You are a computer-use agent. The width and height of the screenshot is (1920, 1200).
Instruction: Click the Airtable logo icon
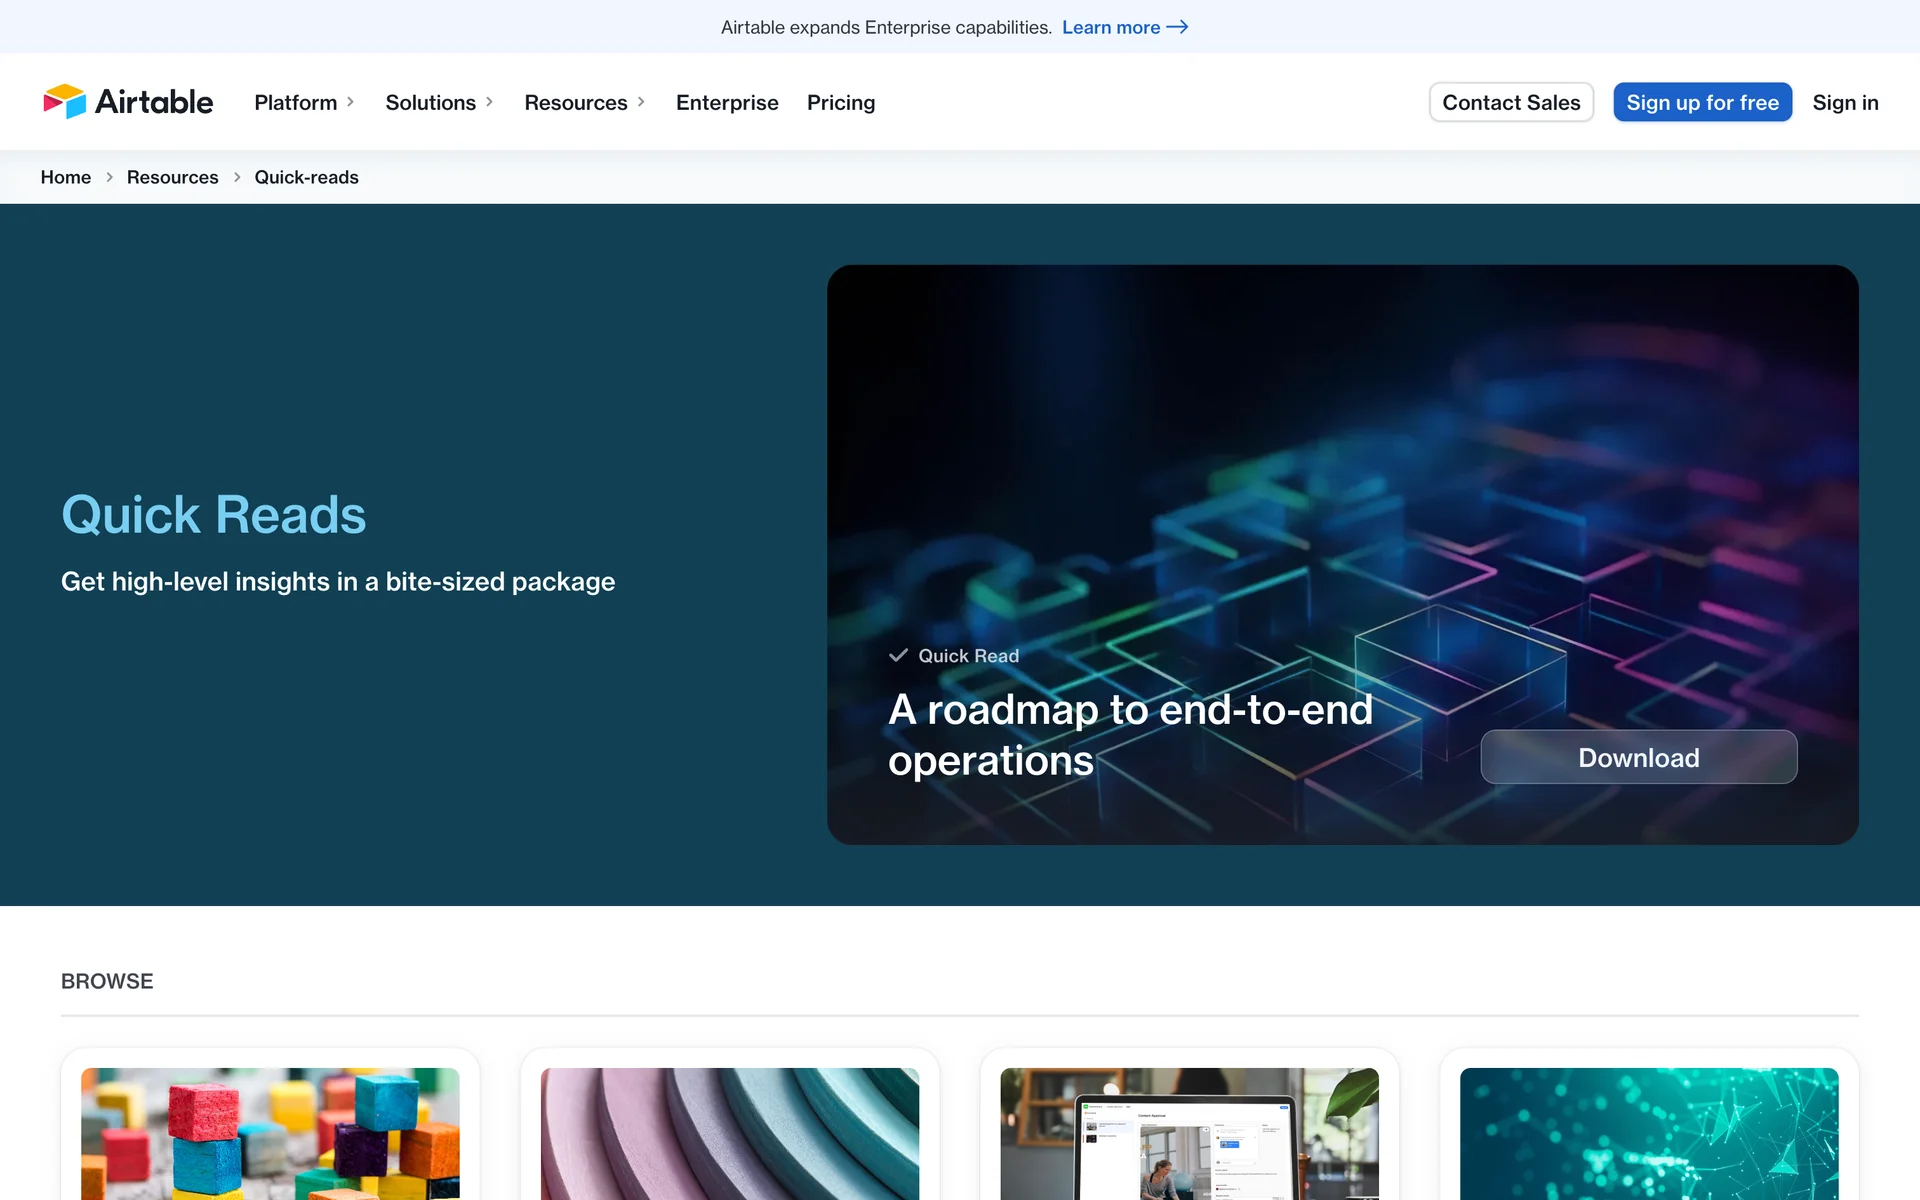coord(65,102)
